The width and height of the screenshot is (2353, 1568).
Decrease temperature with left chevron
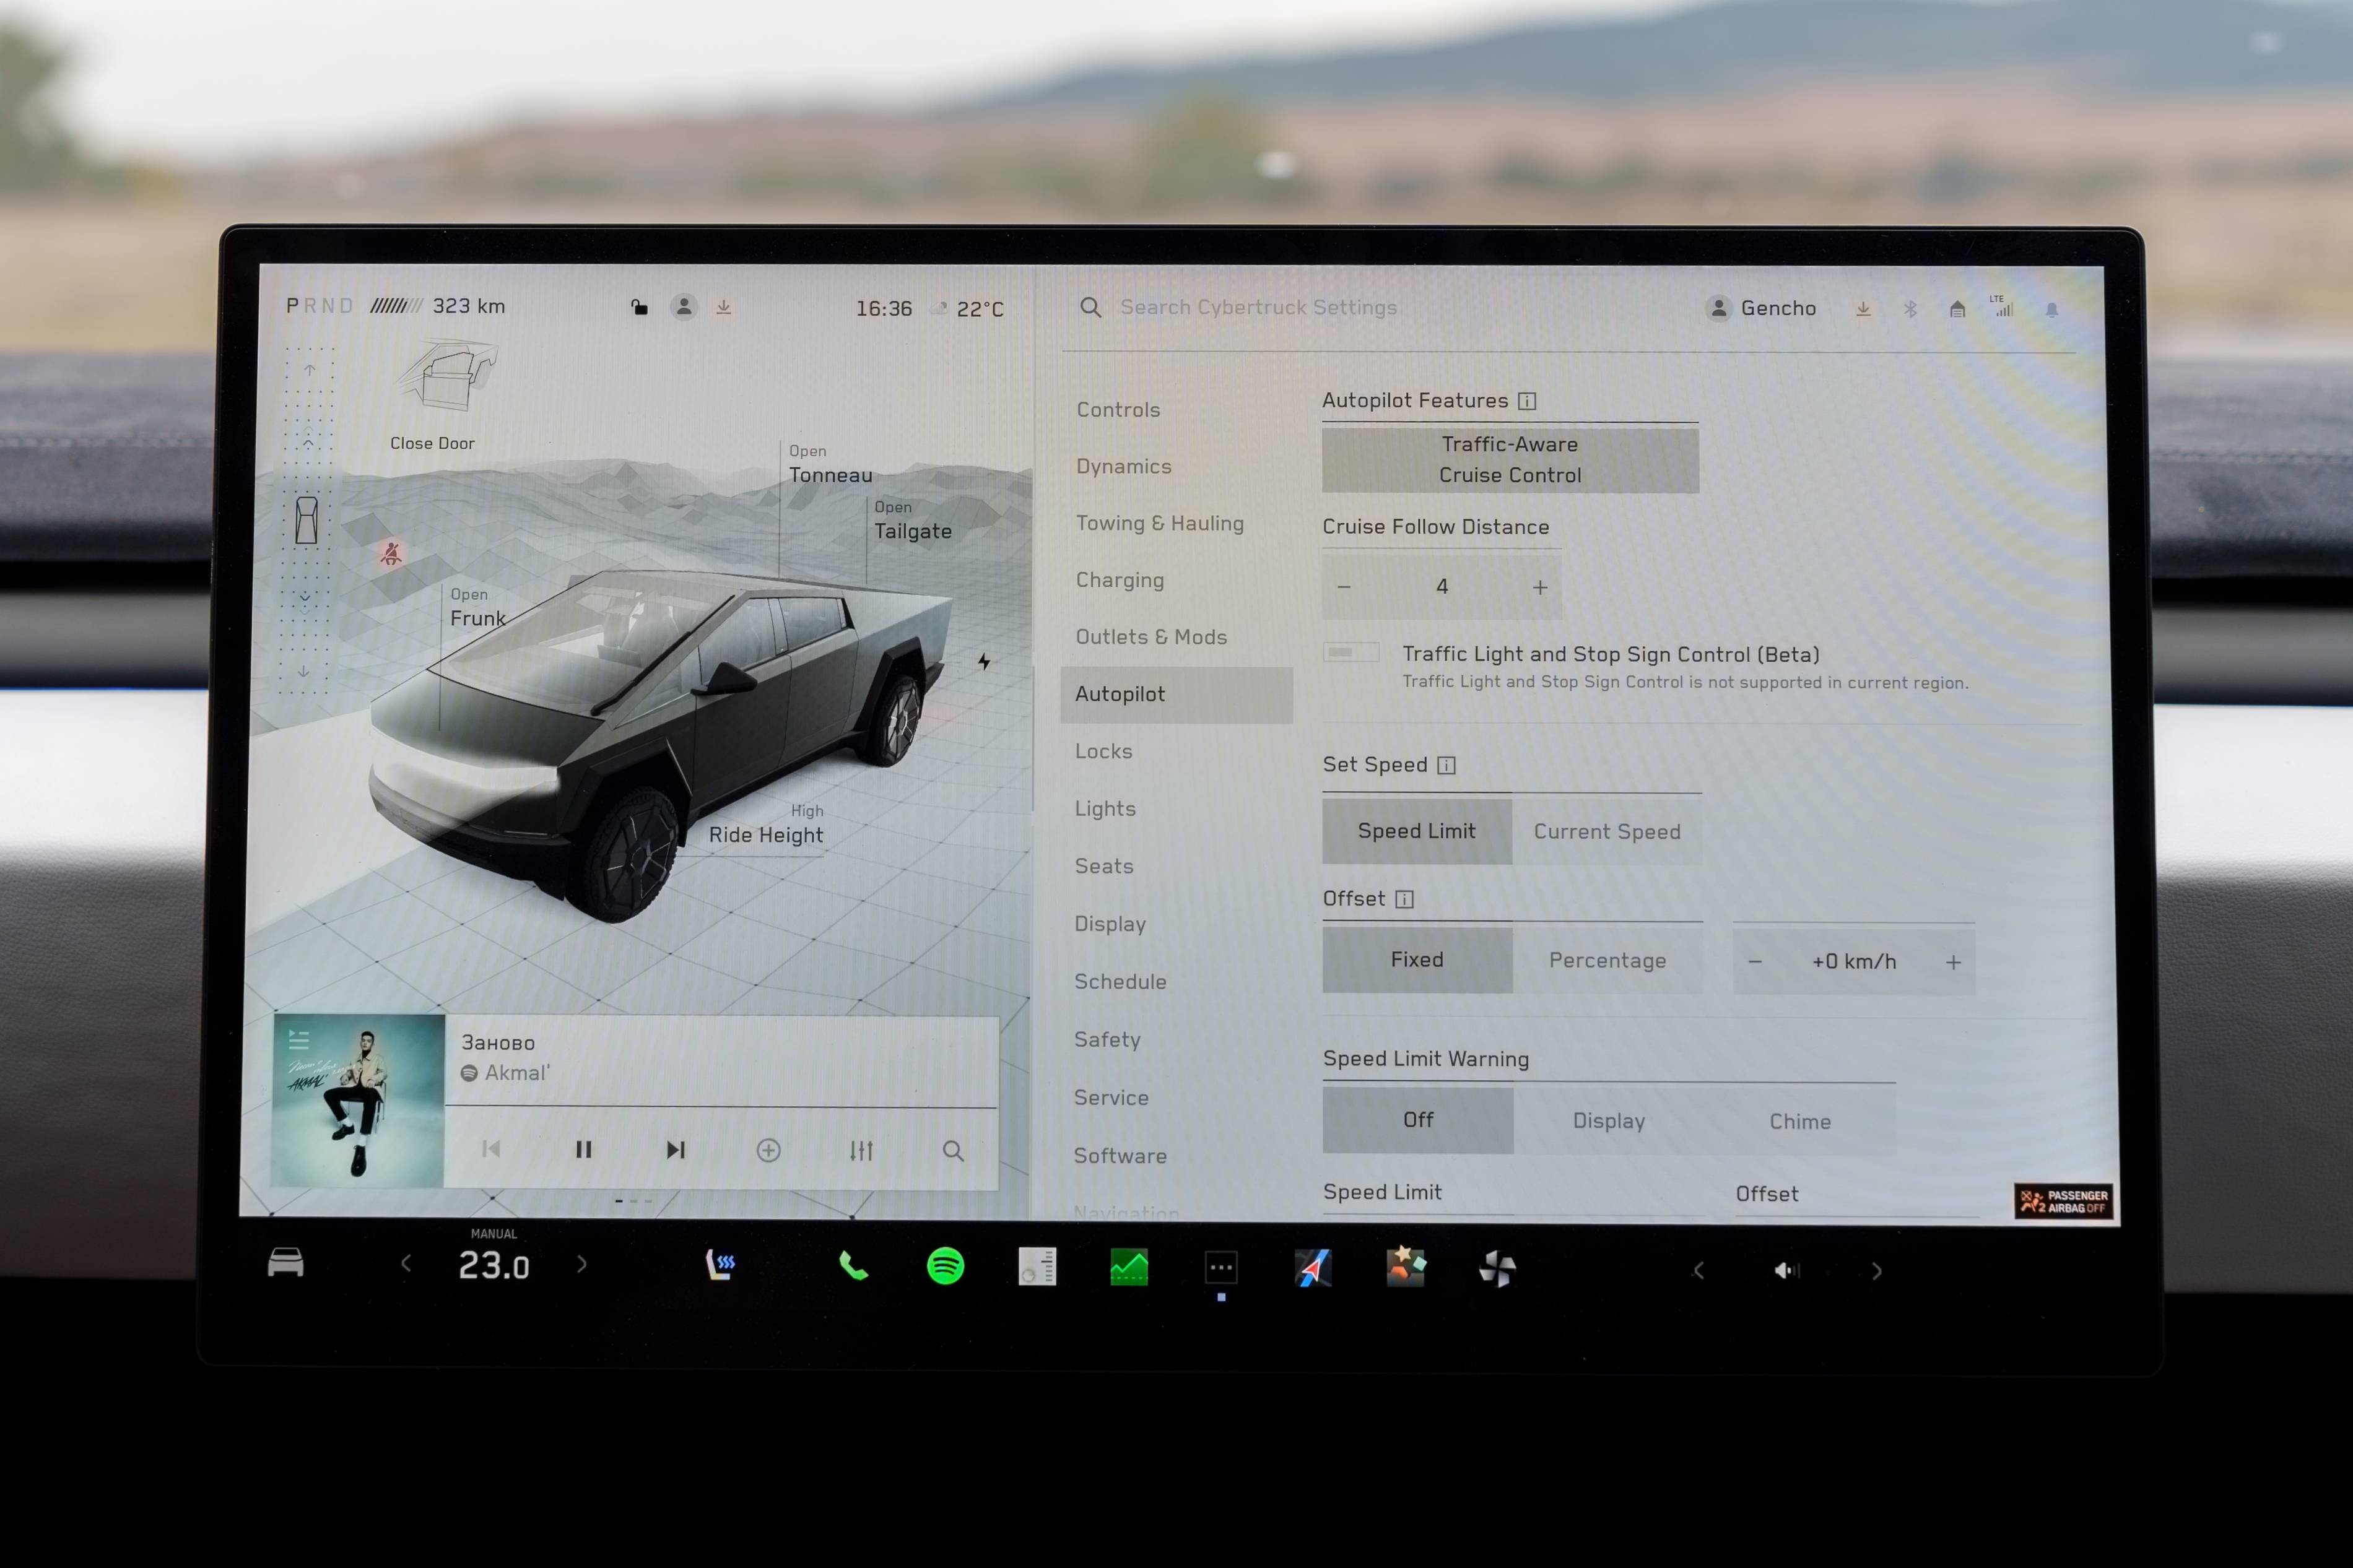coord(406,1265)
